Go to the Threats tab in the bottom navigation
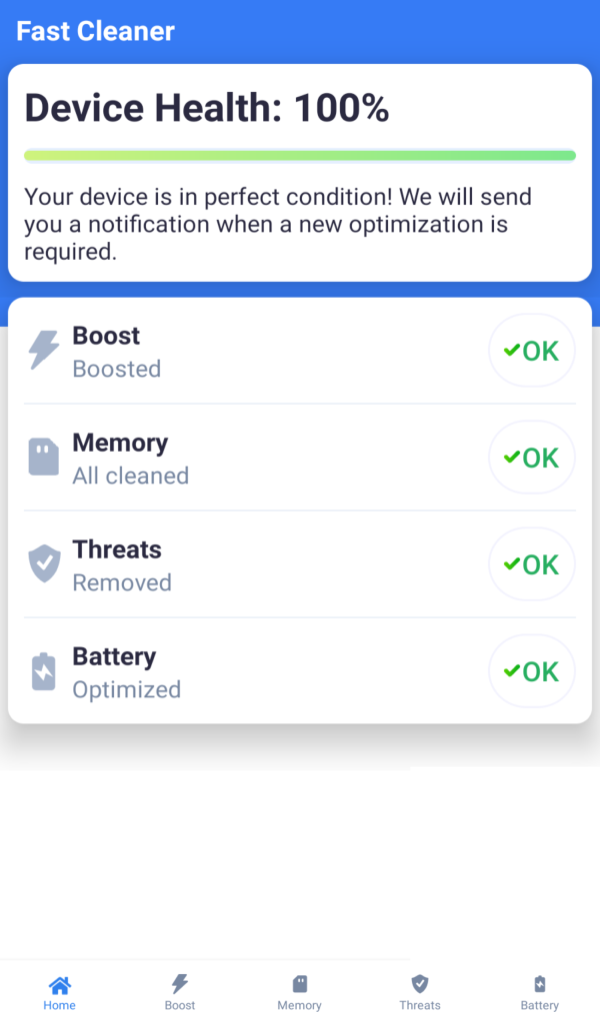Image resolution: width=600 pixels, height=1024 pixels. pos(420,985)
